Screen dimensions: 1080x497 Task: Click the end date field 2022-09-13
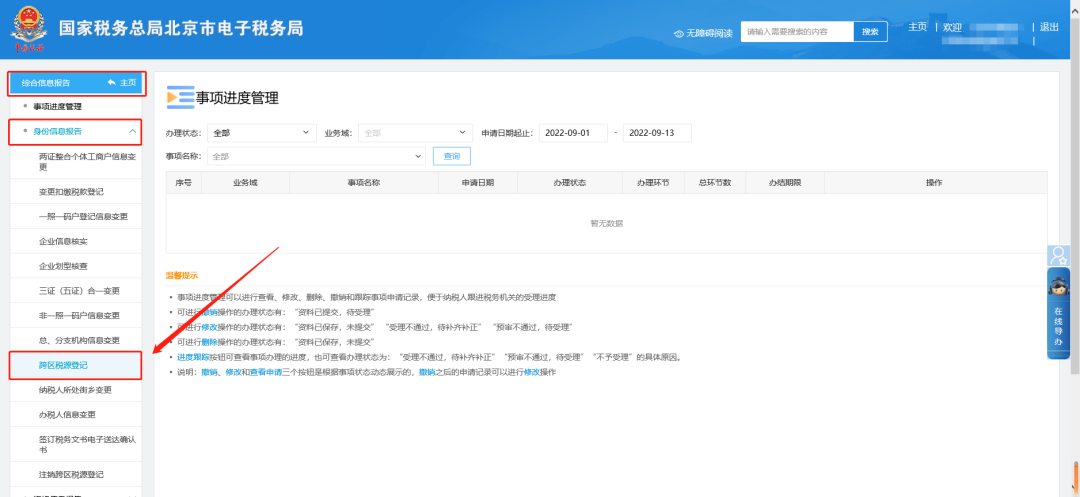pos(657,133)
